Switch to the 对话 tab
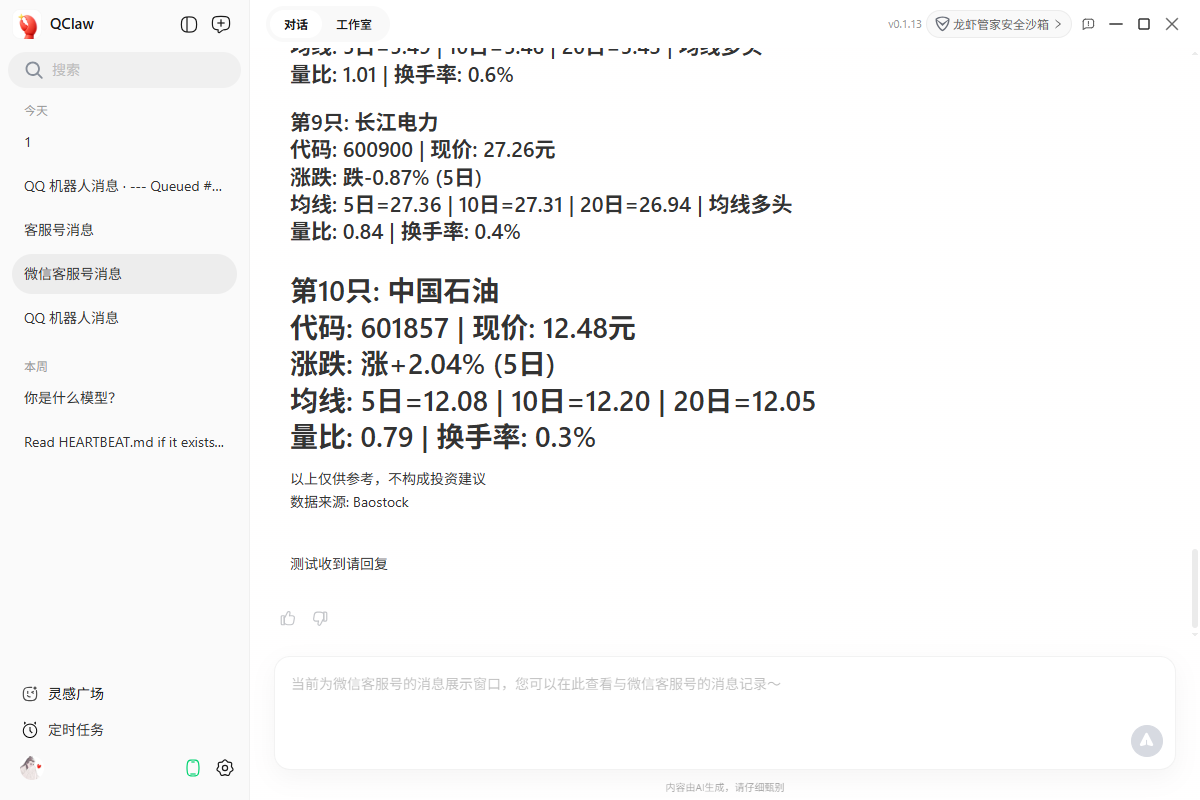 click(x=295, y=25)
